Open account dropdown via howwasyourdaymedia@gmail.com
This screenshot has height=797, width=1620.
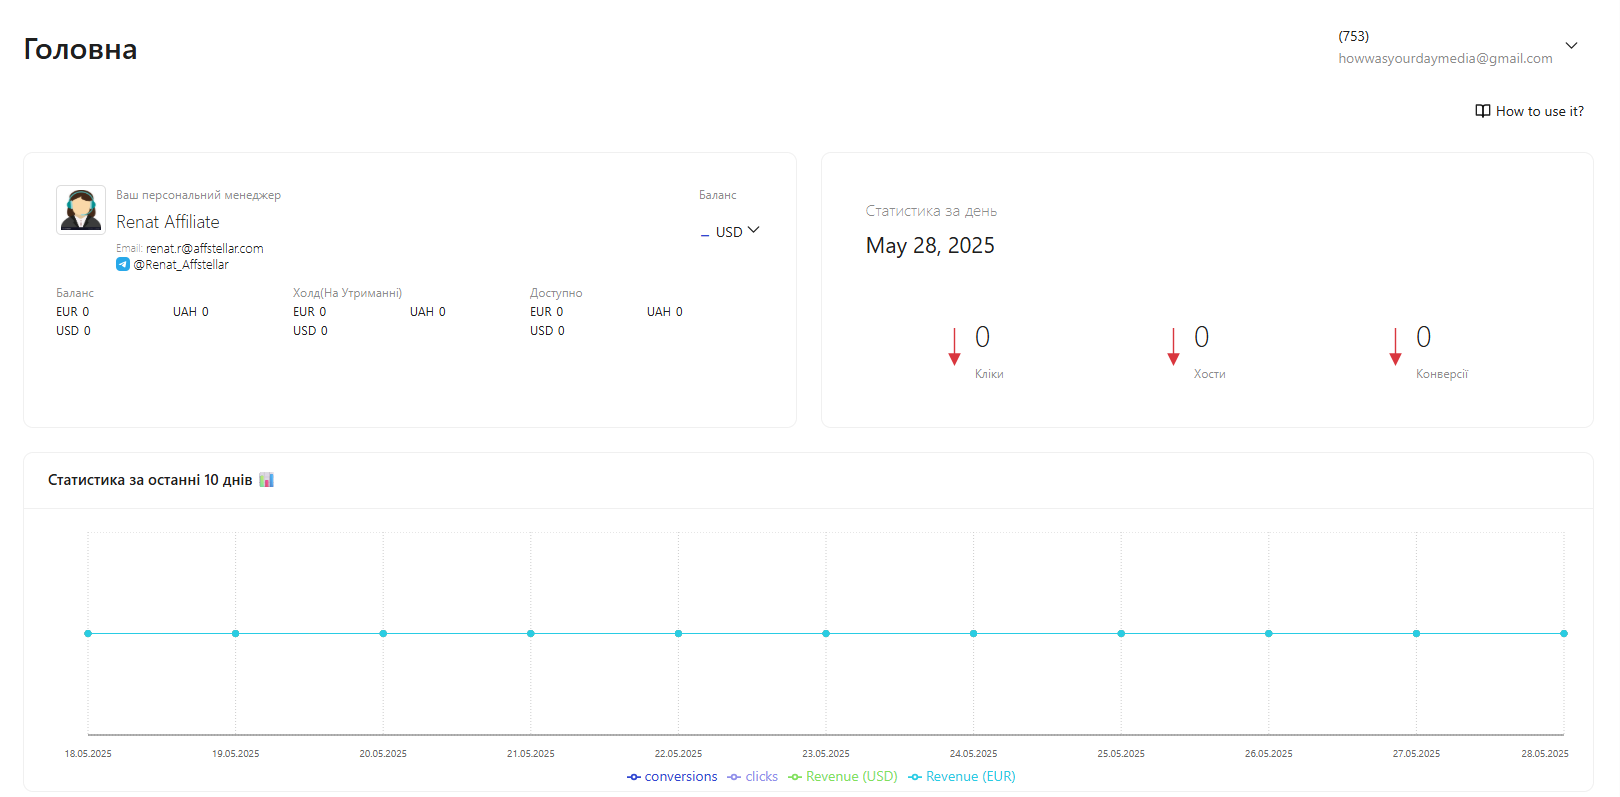click(x=1445, y=59)
